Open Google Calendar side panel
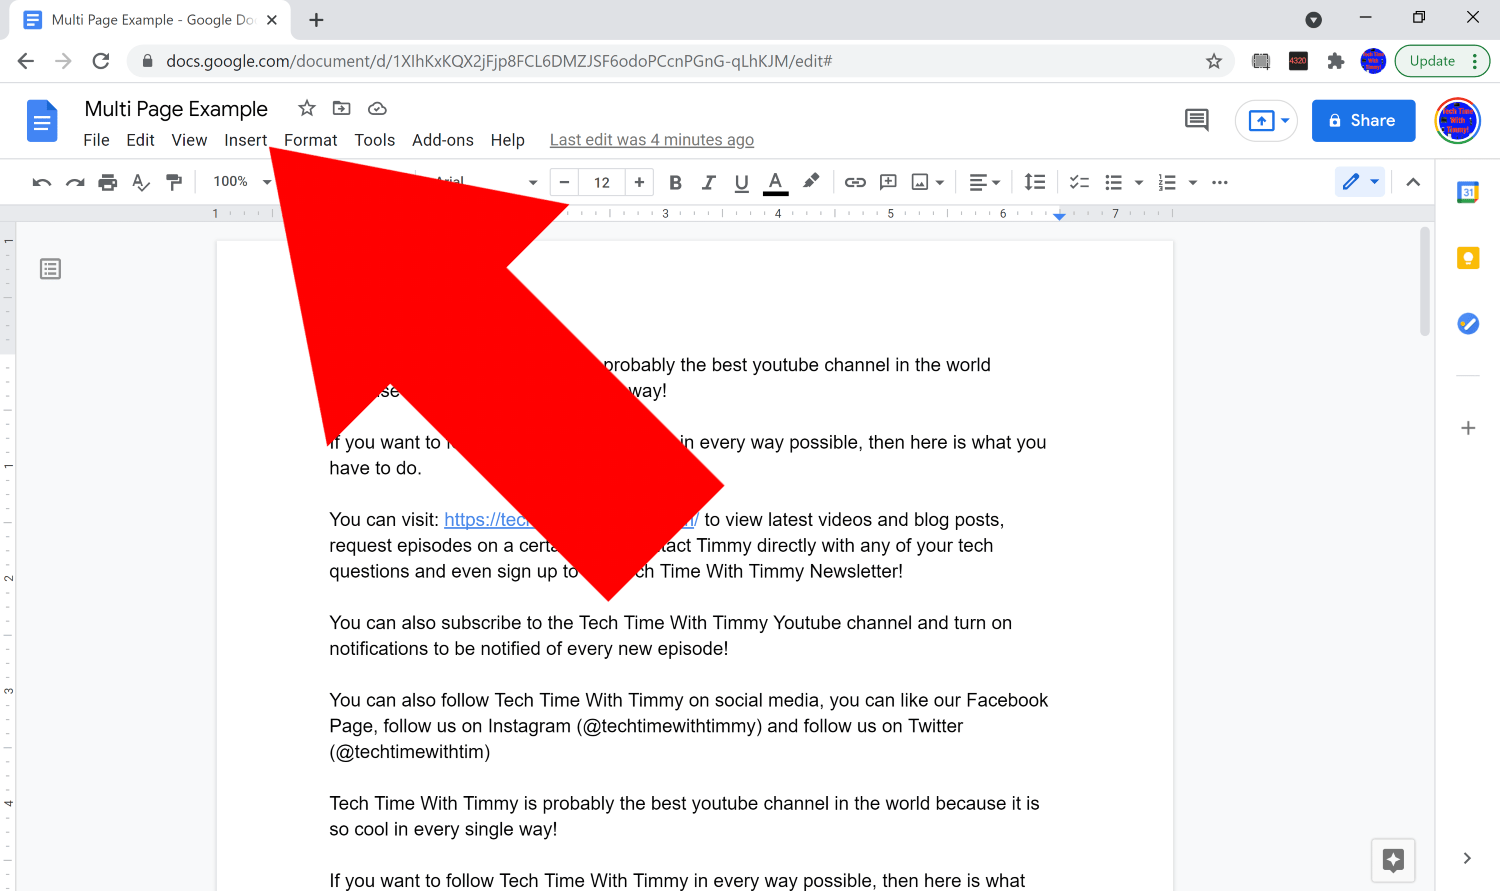Screen dimensions: 1500x891 1468,192
